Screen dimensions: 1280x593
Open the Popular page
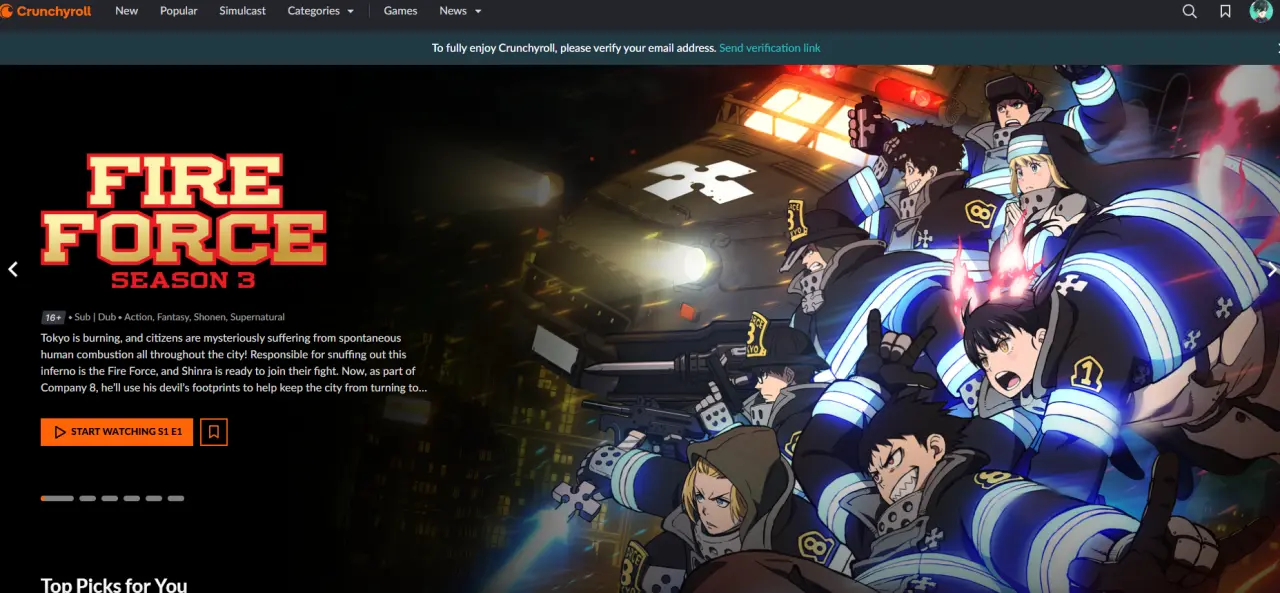click(179, 11)
